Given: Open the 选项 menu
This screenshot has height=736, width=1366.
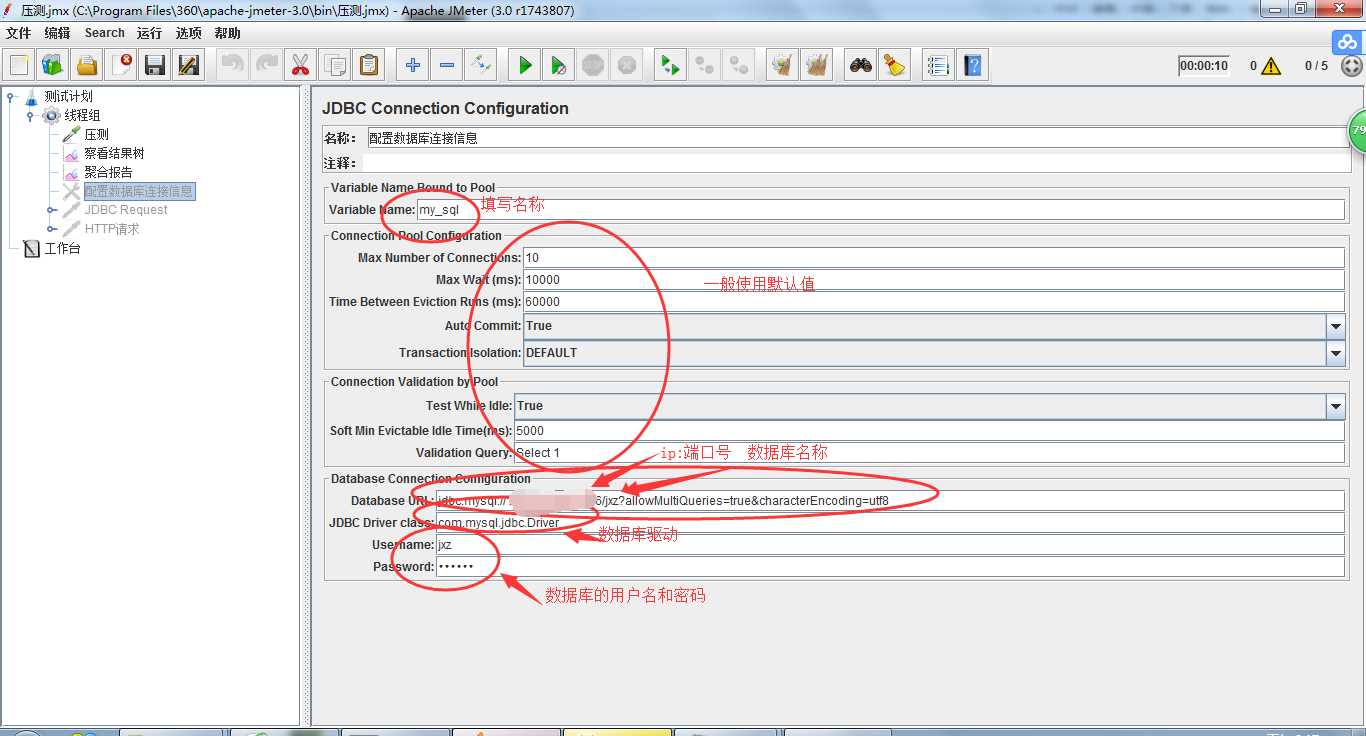Looking at the screenshot, I should pos(189,33).
